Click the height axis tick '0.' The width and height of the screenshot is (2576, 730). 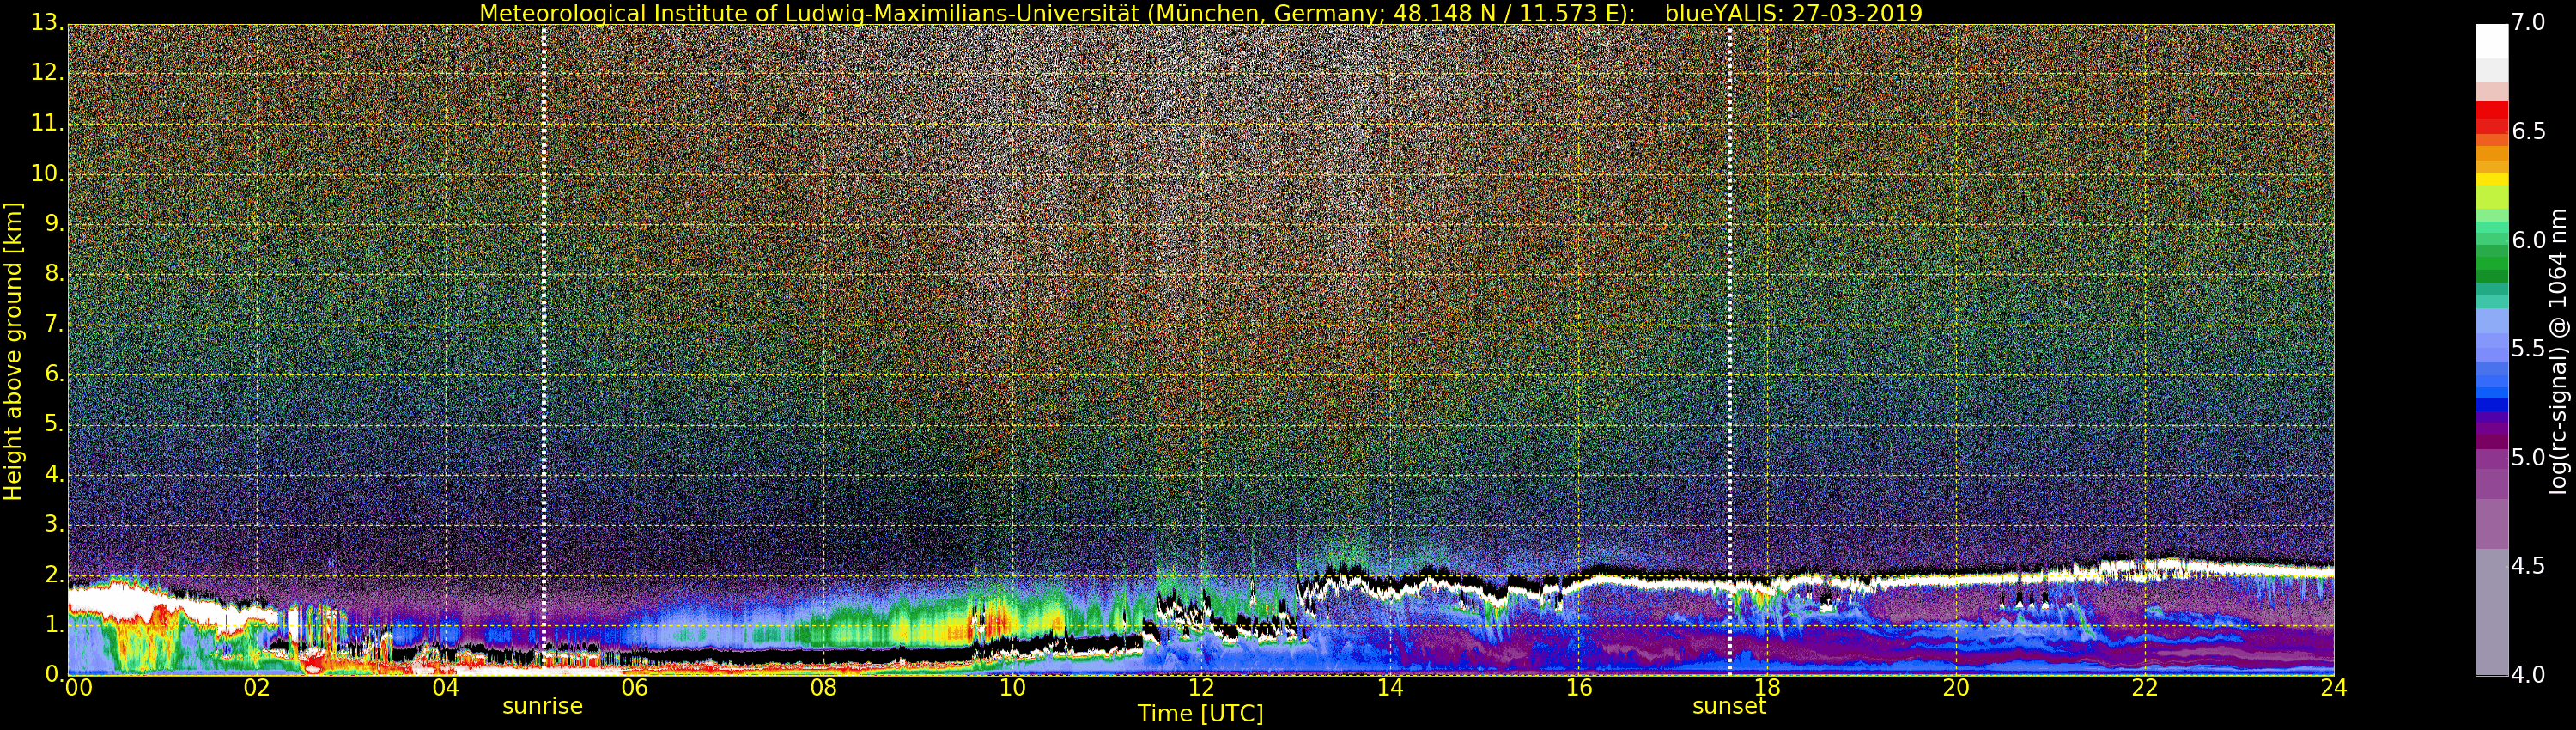click(54, 674)
